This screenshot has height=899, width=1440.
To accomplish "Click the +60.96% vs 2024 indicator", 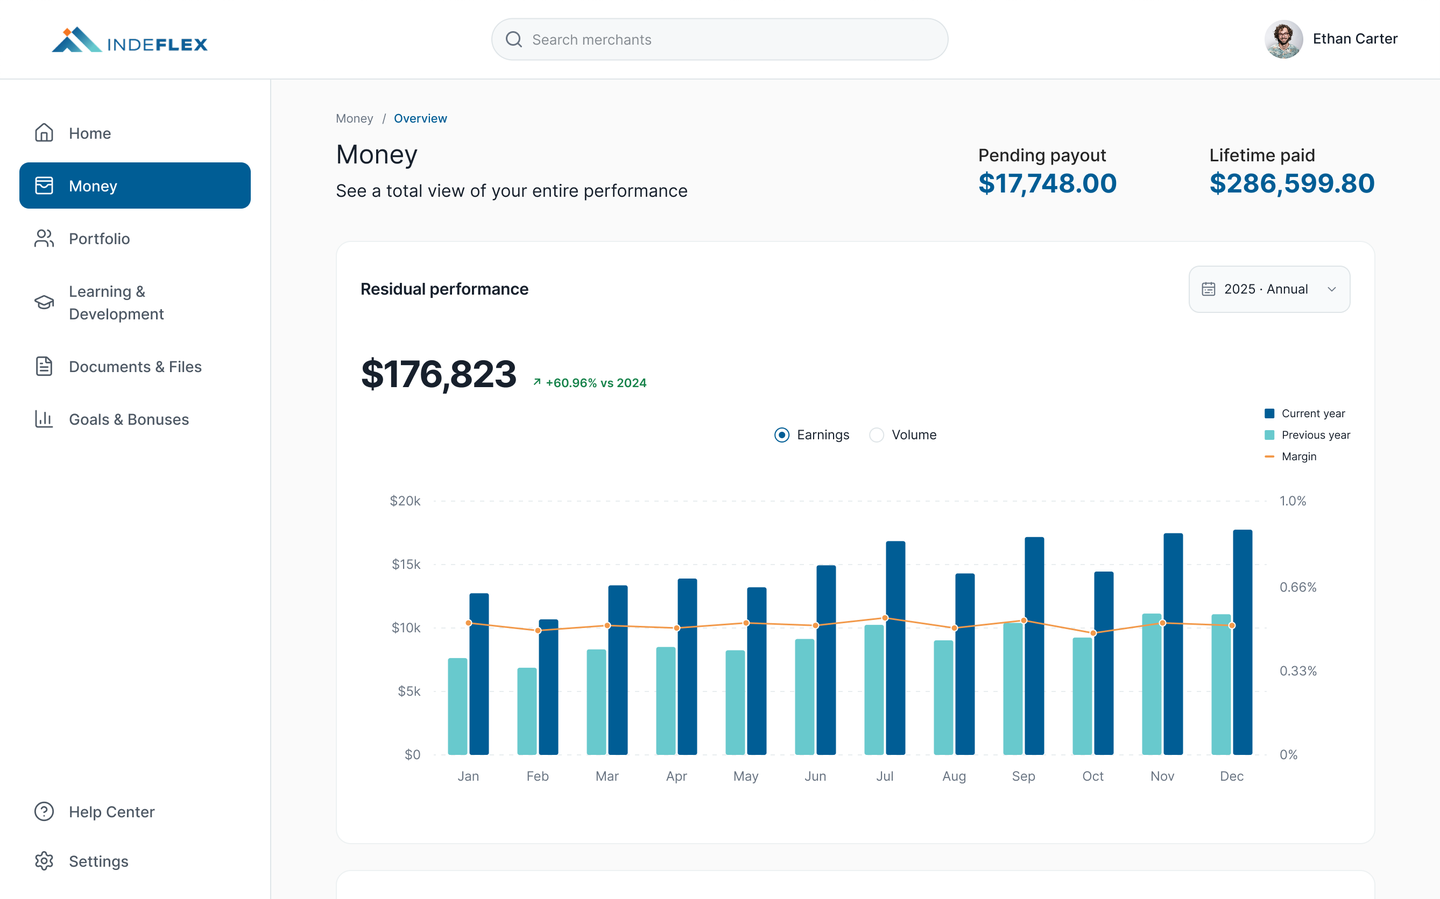I will (590, 383).
